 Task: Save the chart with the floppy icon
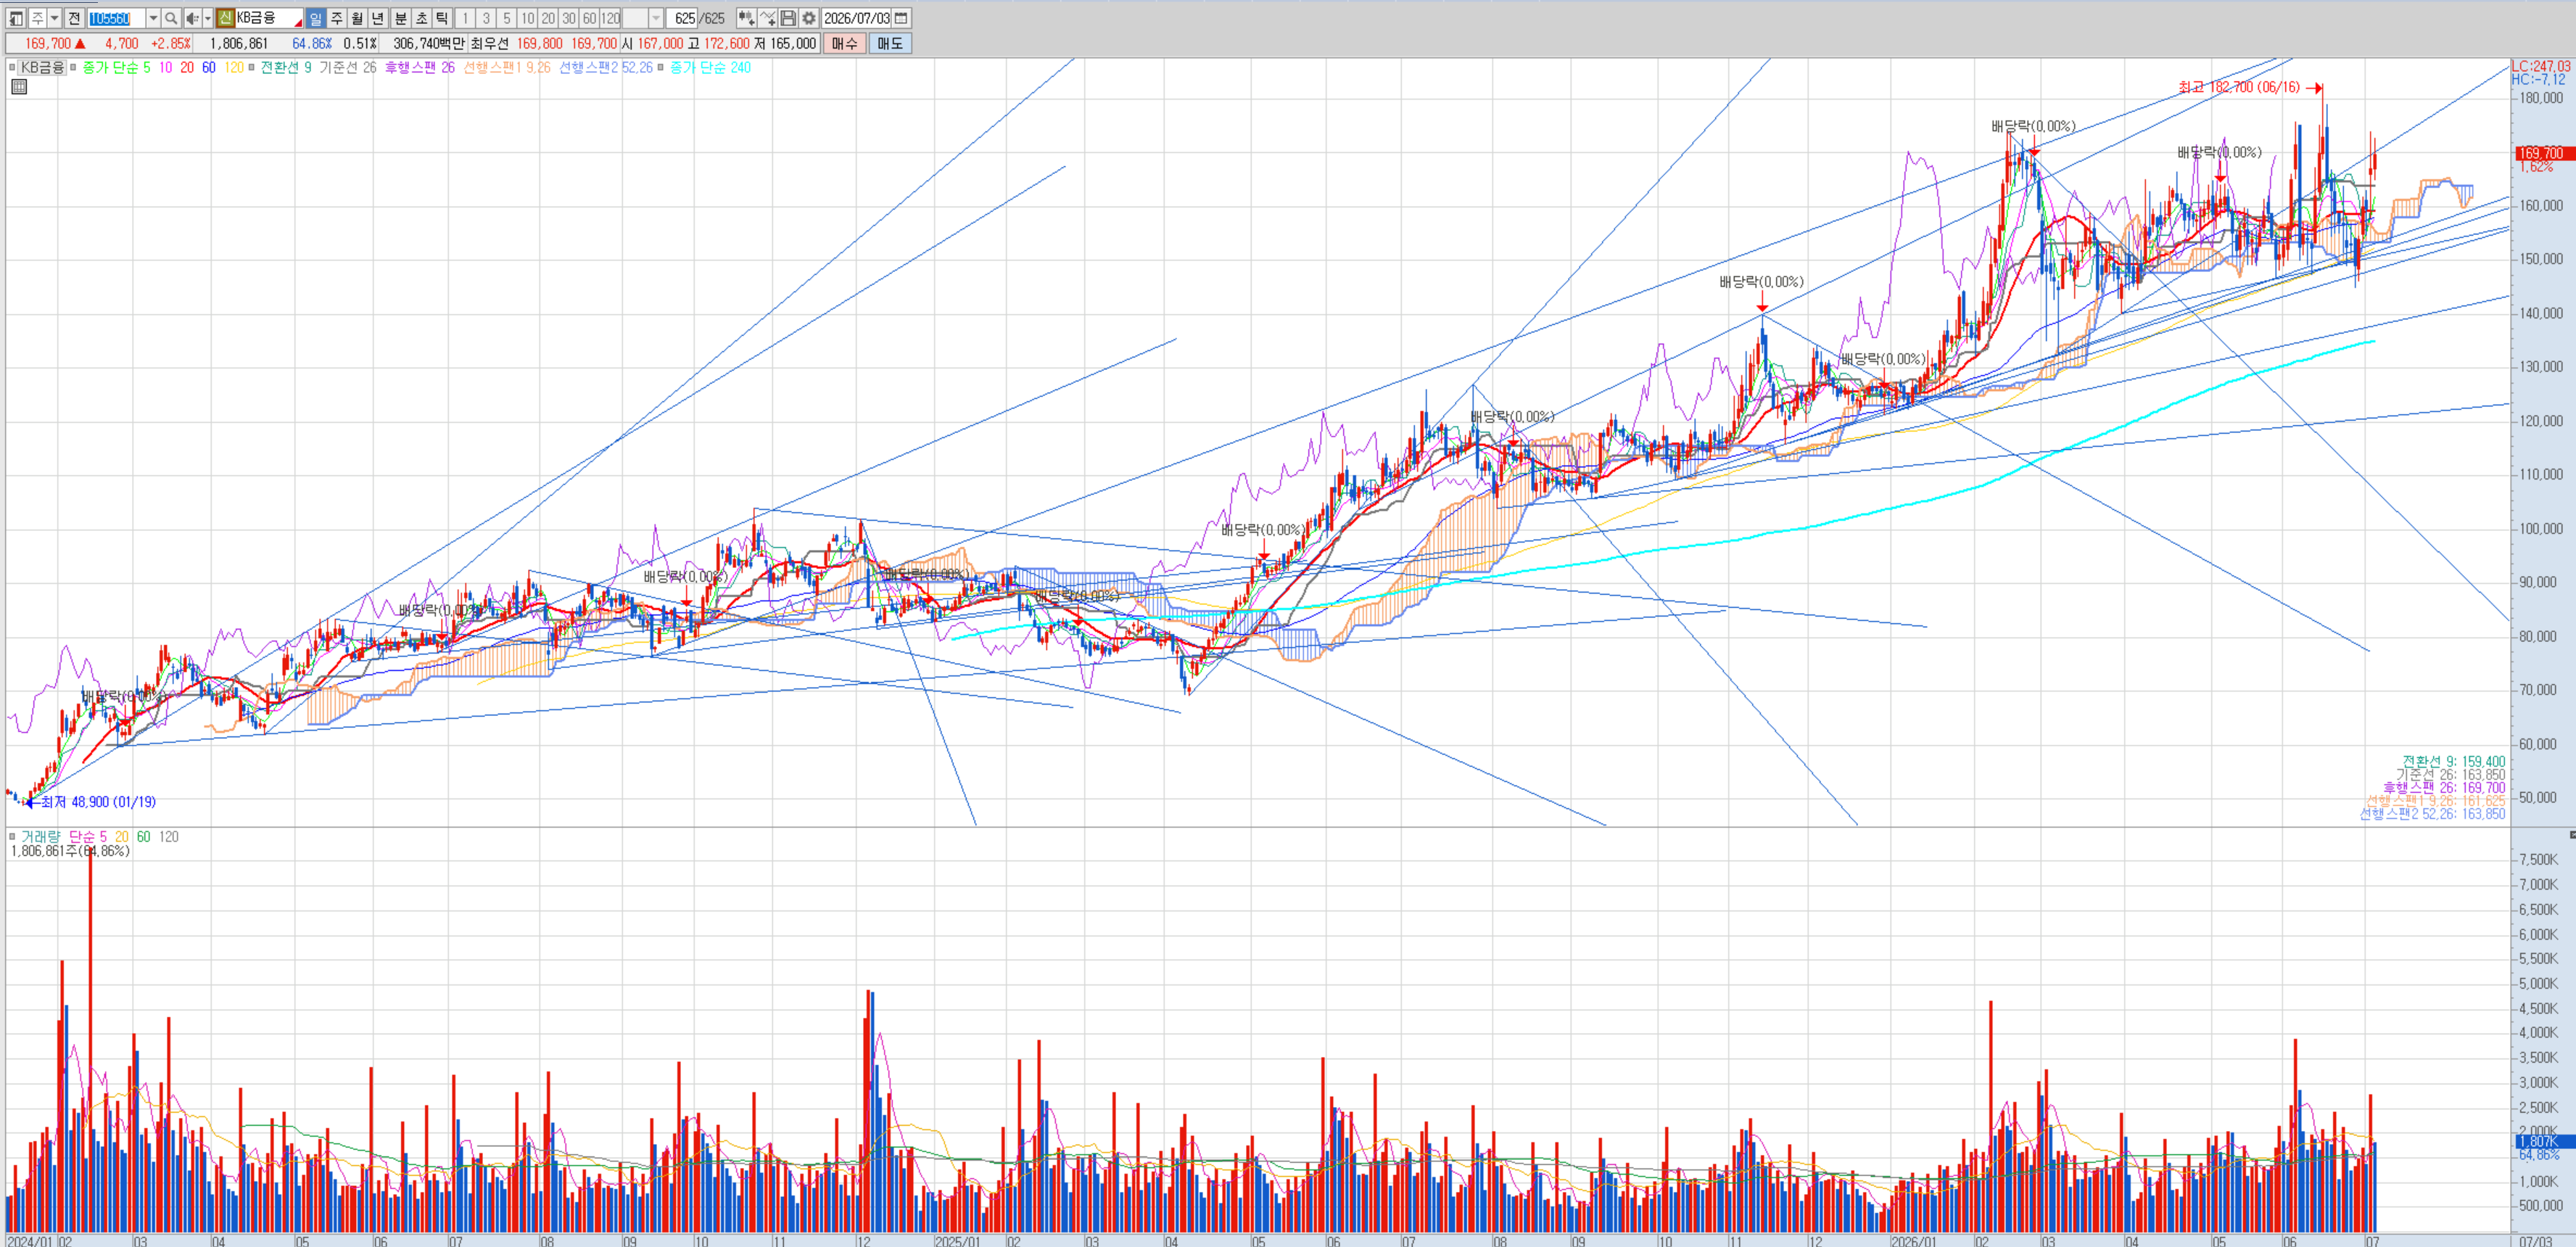[788, 18]
